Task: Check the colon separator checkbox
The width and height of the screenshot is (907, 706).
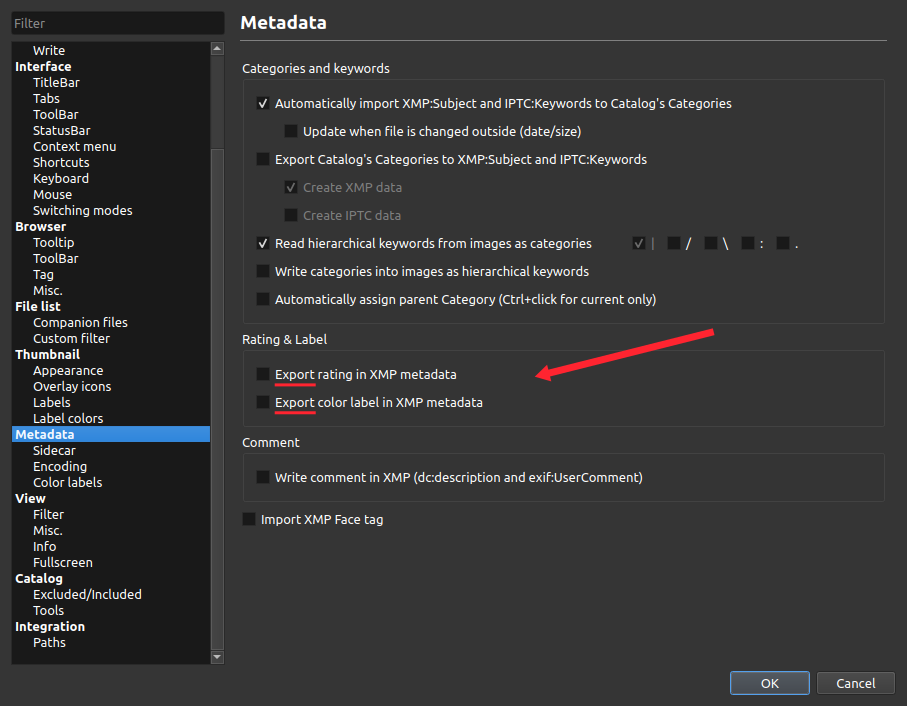Action: [748, 243]
